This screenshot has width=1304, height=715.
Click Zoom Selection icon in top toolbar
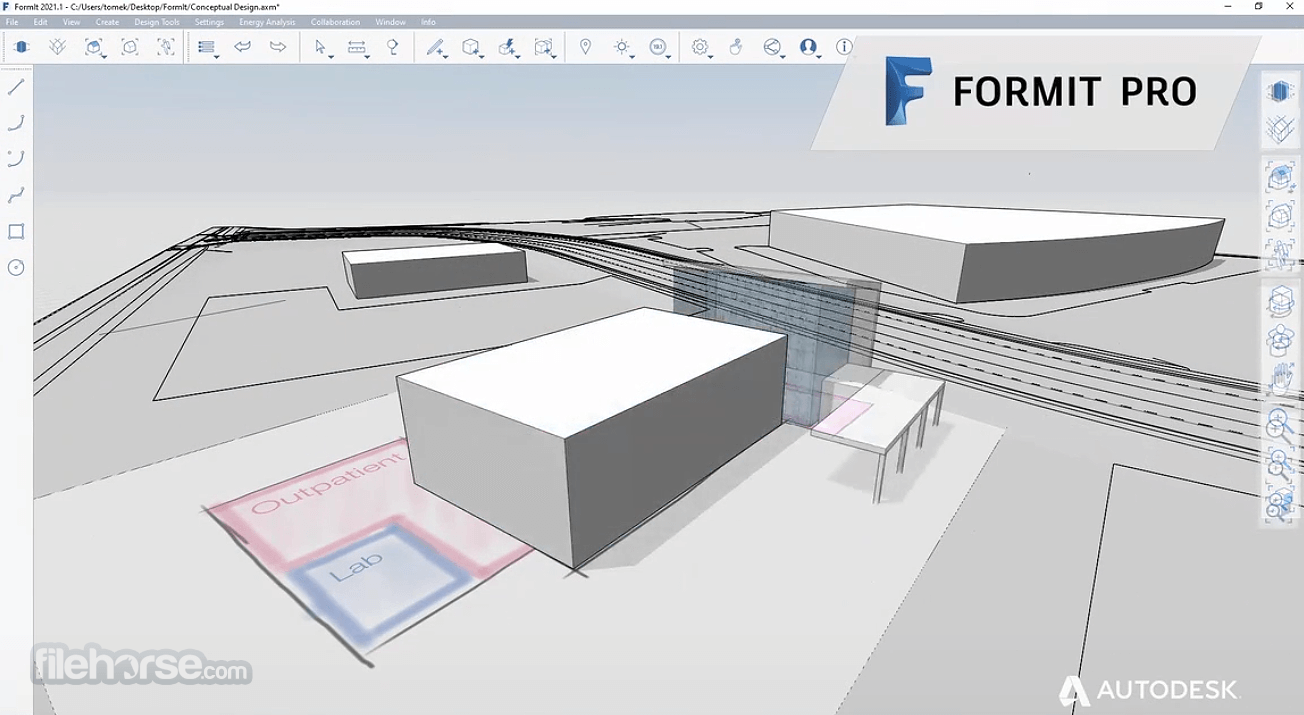pos(130,47)
